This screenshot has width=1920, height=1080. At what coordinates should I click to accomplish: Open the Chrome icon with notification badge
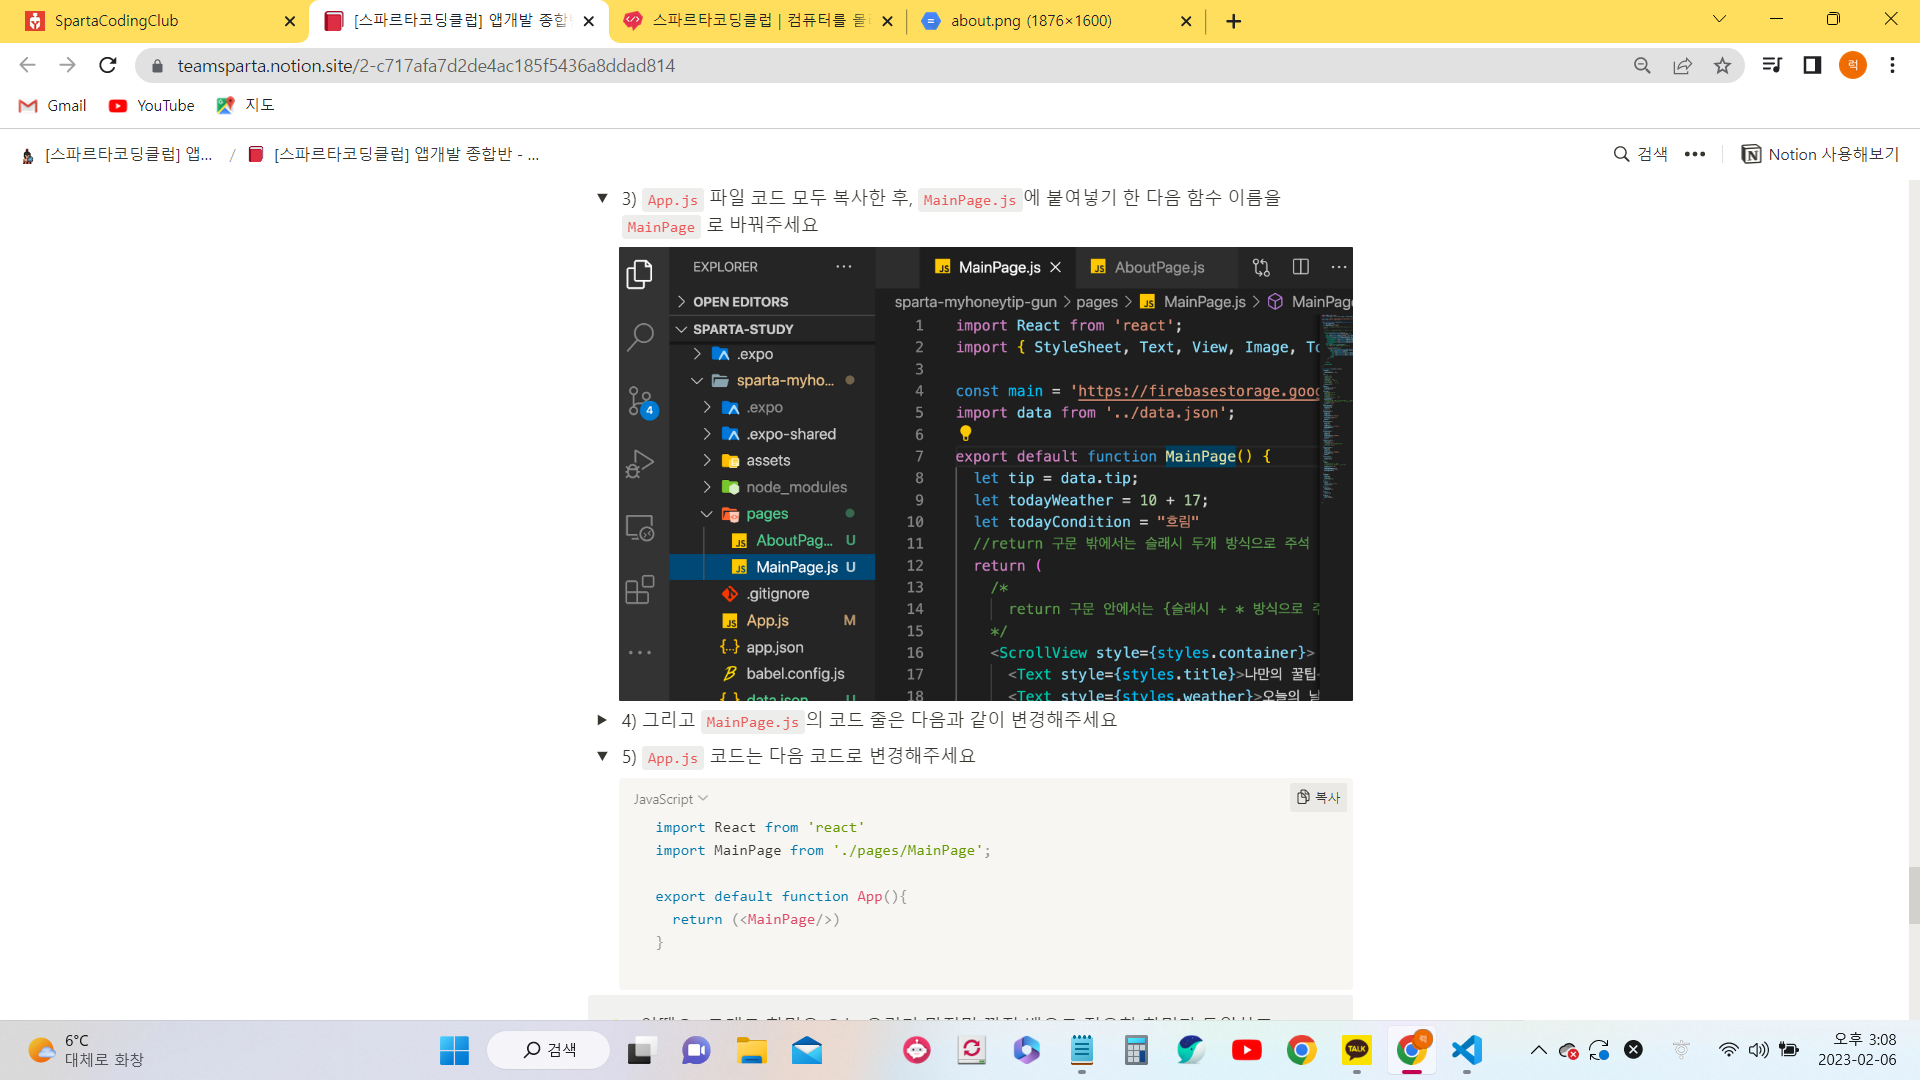click(x=1411, y=1050)
